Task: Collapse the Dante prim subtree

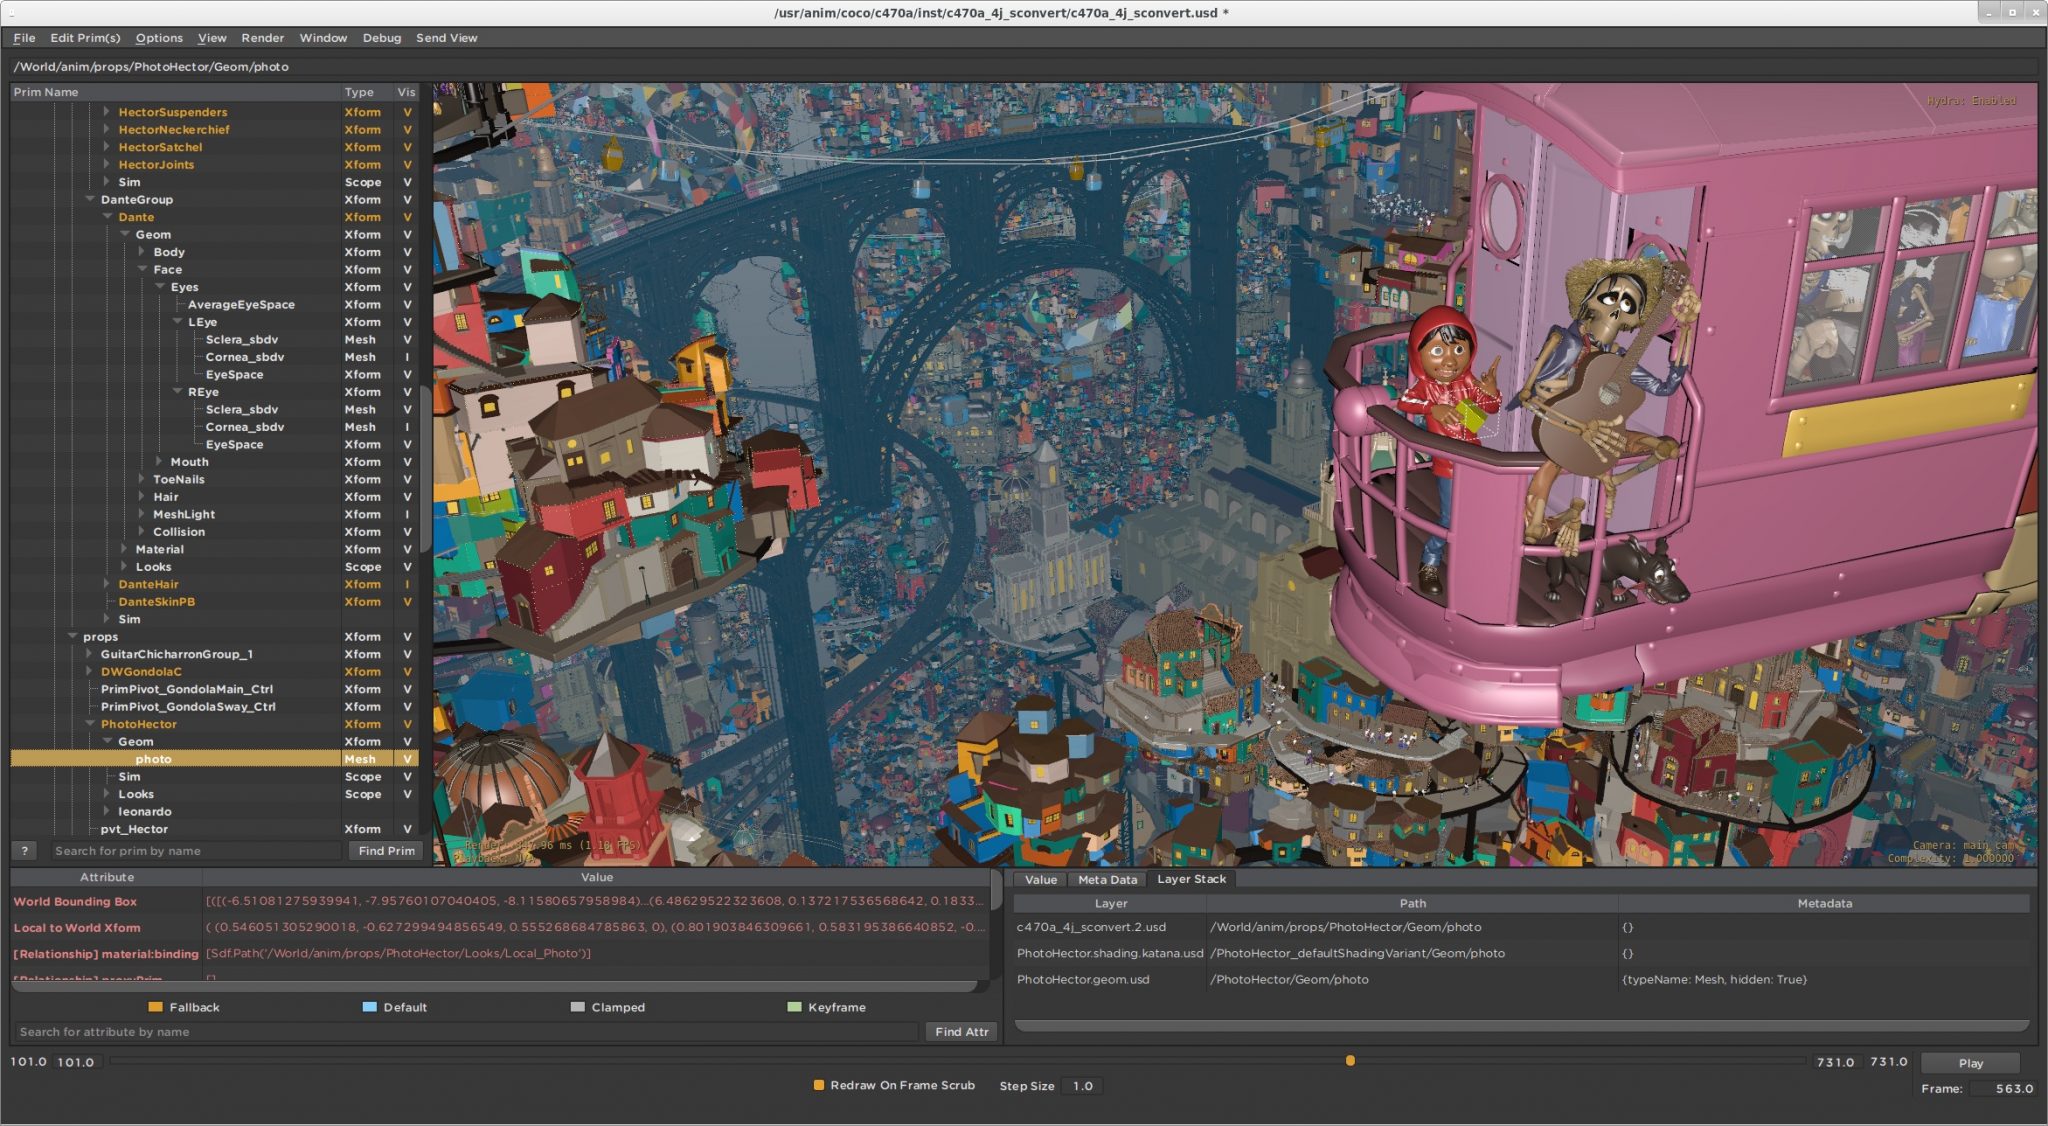Action: pyautogui.click(x=109, y=217)
